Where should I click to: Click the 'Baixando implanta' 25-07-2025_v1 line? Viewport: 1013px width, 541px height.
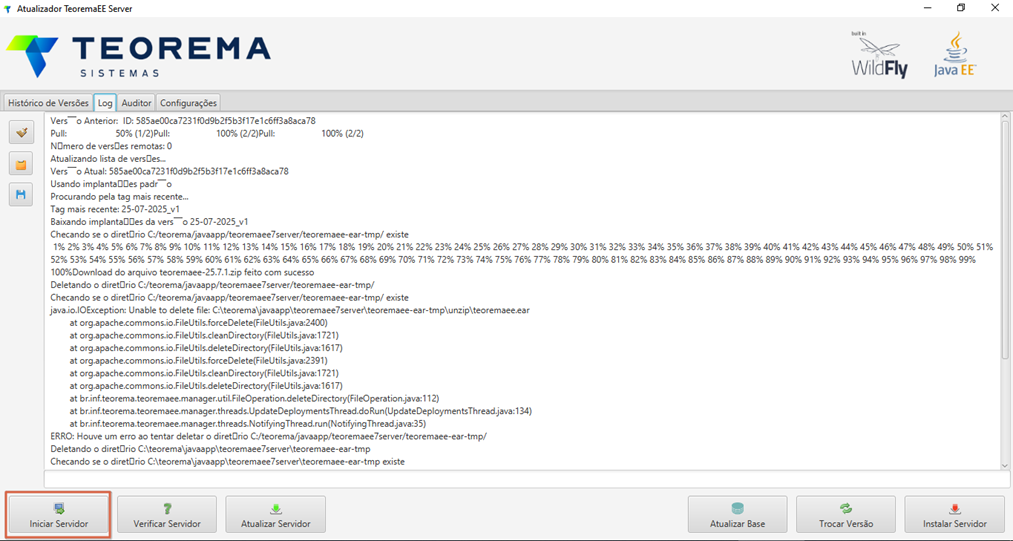pos(149,222)
